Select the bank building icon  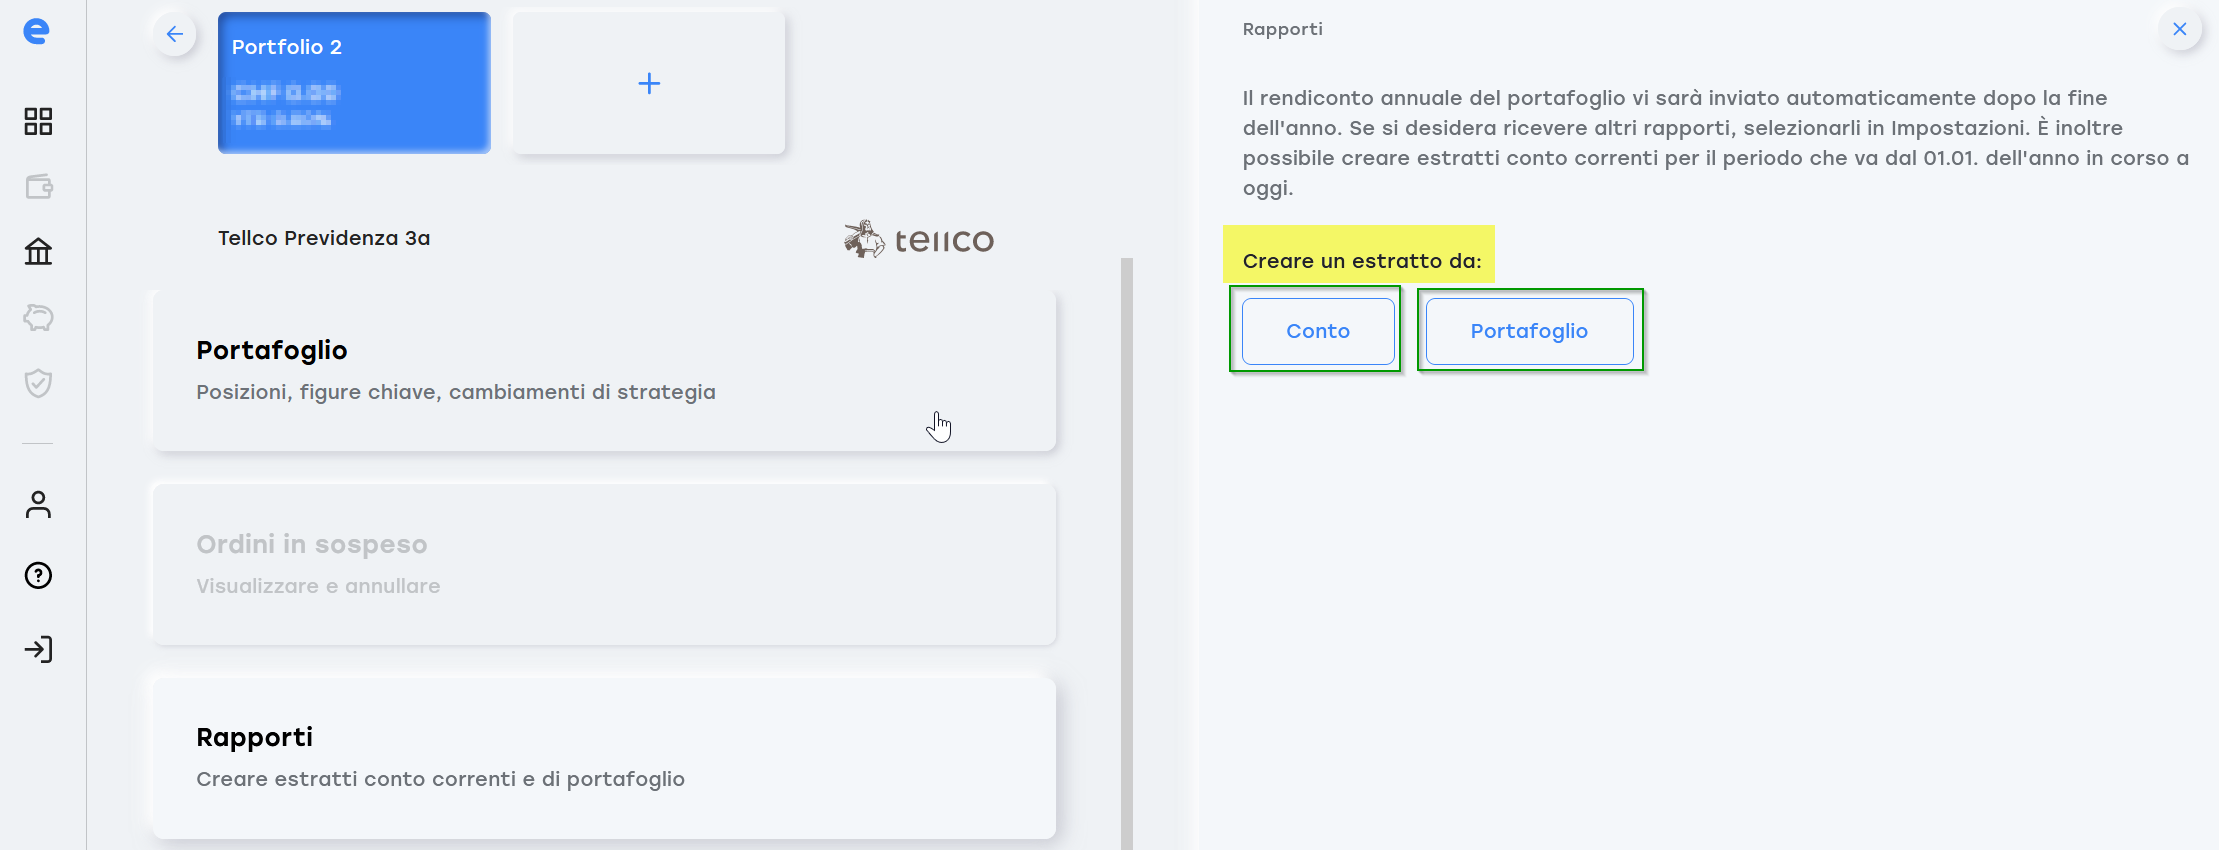click(x=38, y=251)
